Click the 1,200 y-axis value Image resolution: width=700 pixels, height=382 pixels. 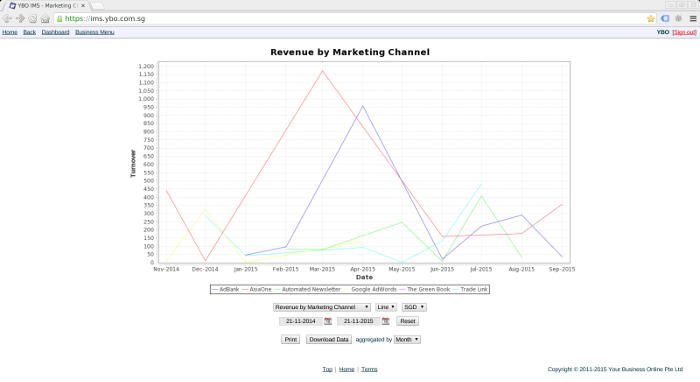pos(146,66)
